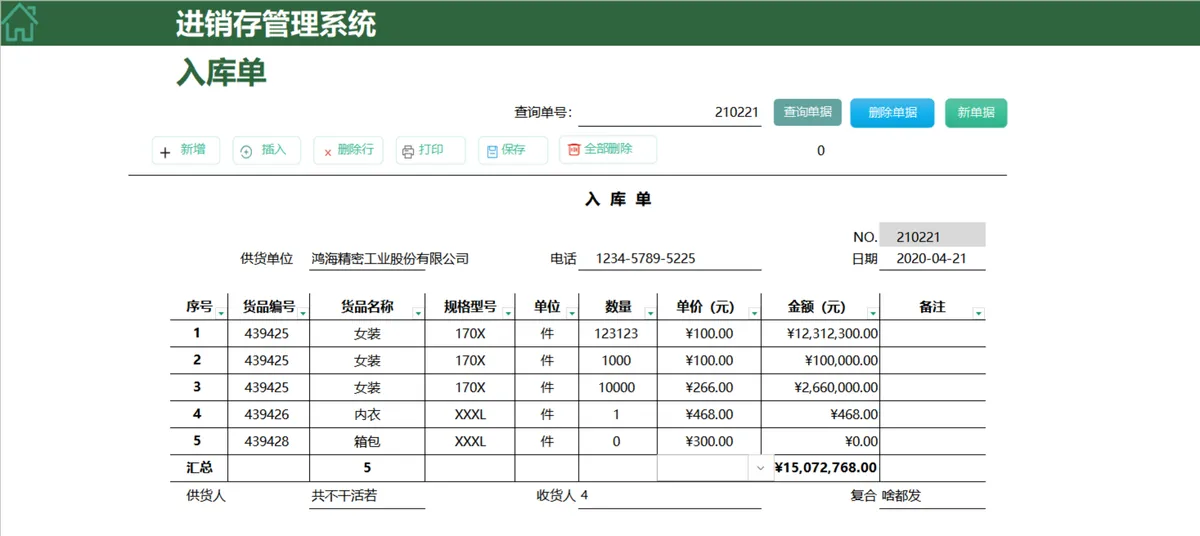This screenshot has height=536, width=1200.
Task: Click the phone number 1234-5789-5225
Action: point(646,259)
